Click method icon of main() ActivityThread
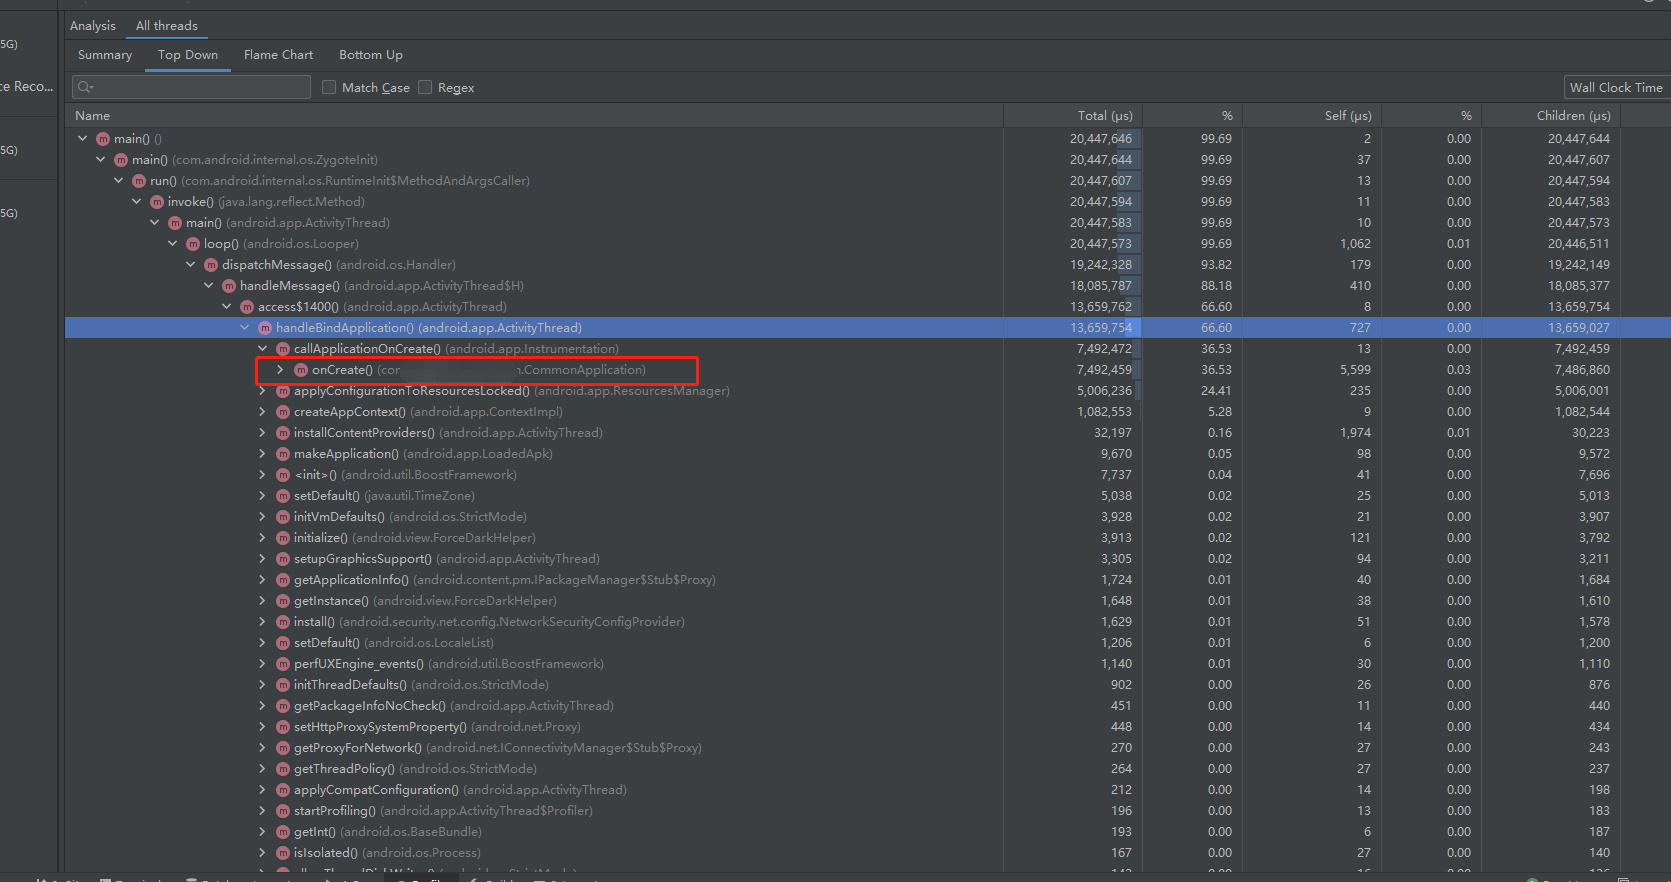Image resolution: width=1671 pixels, height=882 pixels. tap(175, 223)
